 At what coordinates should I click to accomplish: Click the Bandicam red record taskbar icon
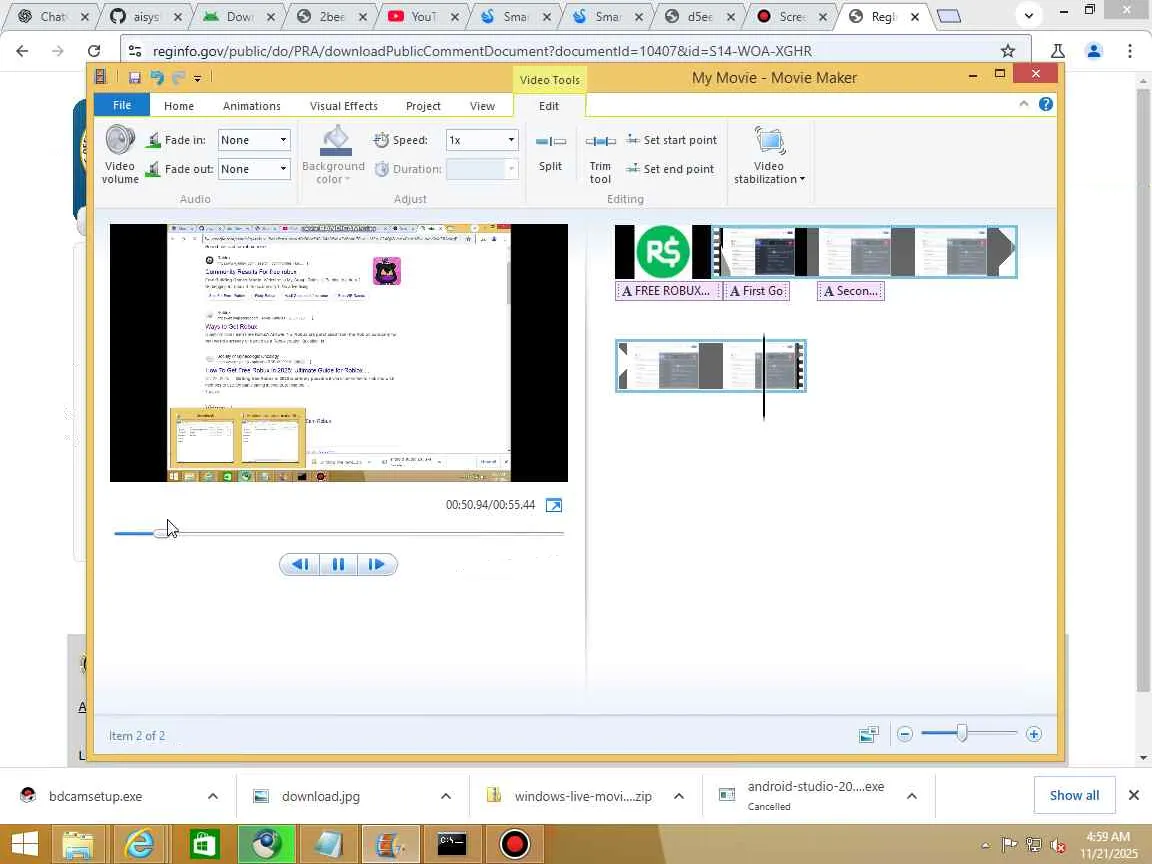click(x=514, y=845)
